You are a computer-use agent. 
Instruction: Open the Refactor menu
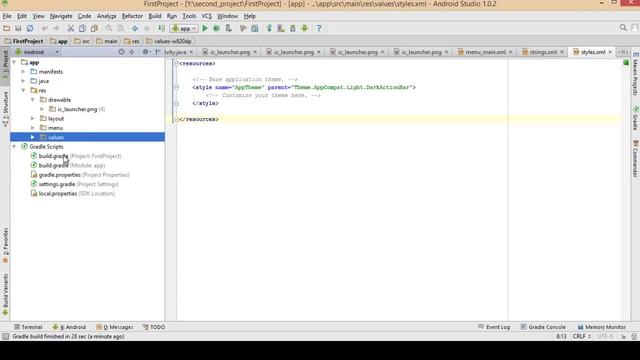pos(132,16)
